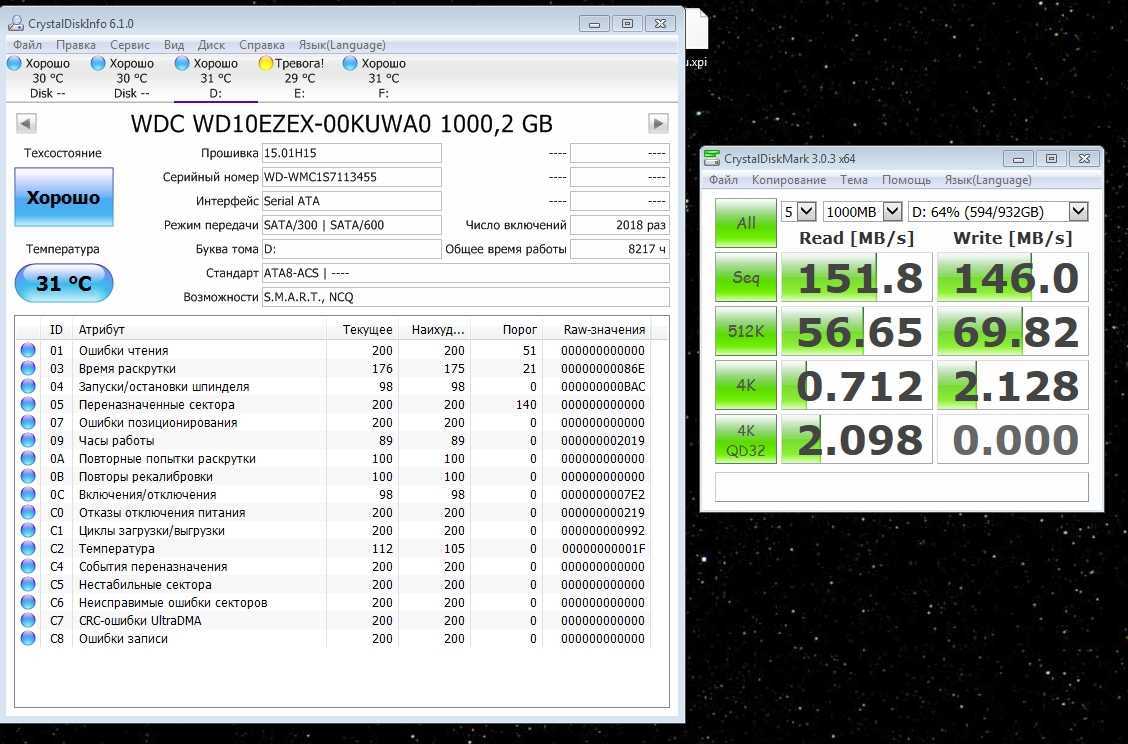Screen dimensions: 1128x744
Task: Click status icon for Циклы загрузки/выгрузки
Action: coord(28,530)
